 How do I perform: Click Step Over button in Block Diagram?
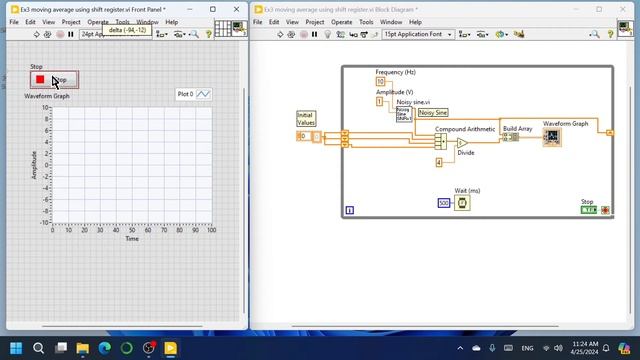pos(364,35)
